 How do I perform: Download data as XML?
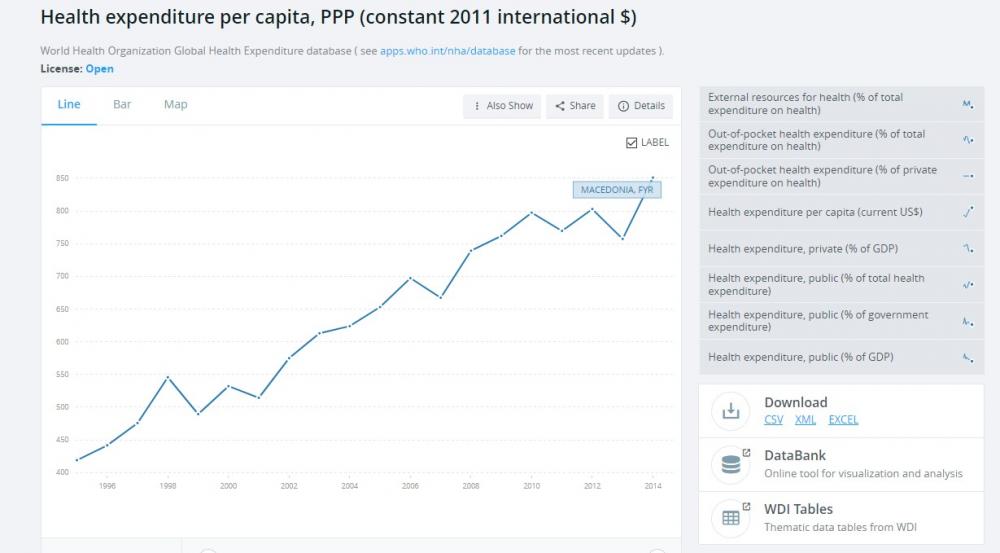pyautogui.click(x=805, y=420)
